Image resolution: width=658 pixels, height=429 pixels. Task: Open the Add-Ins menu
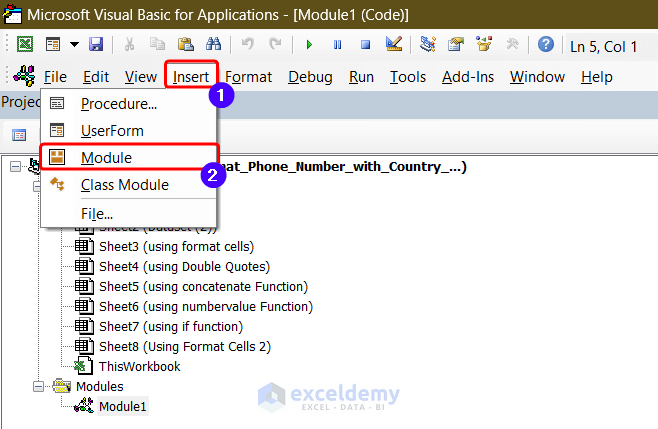click(x=468, y=77)
